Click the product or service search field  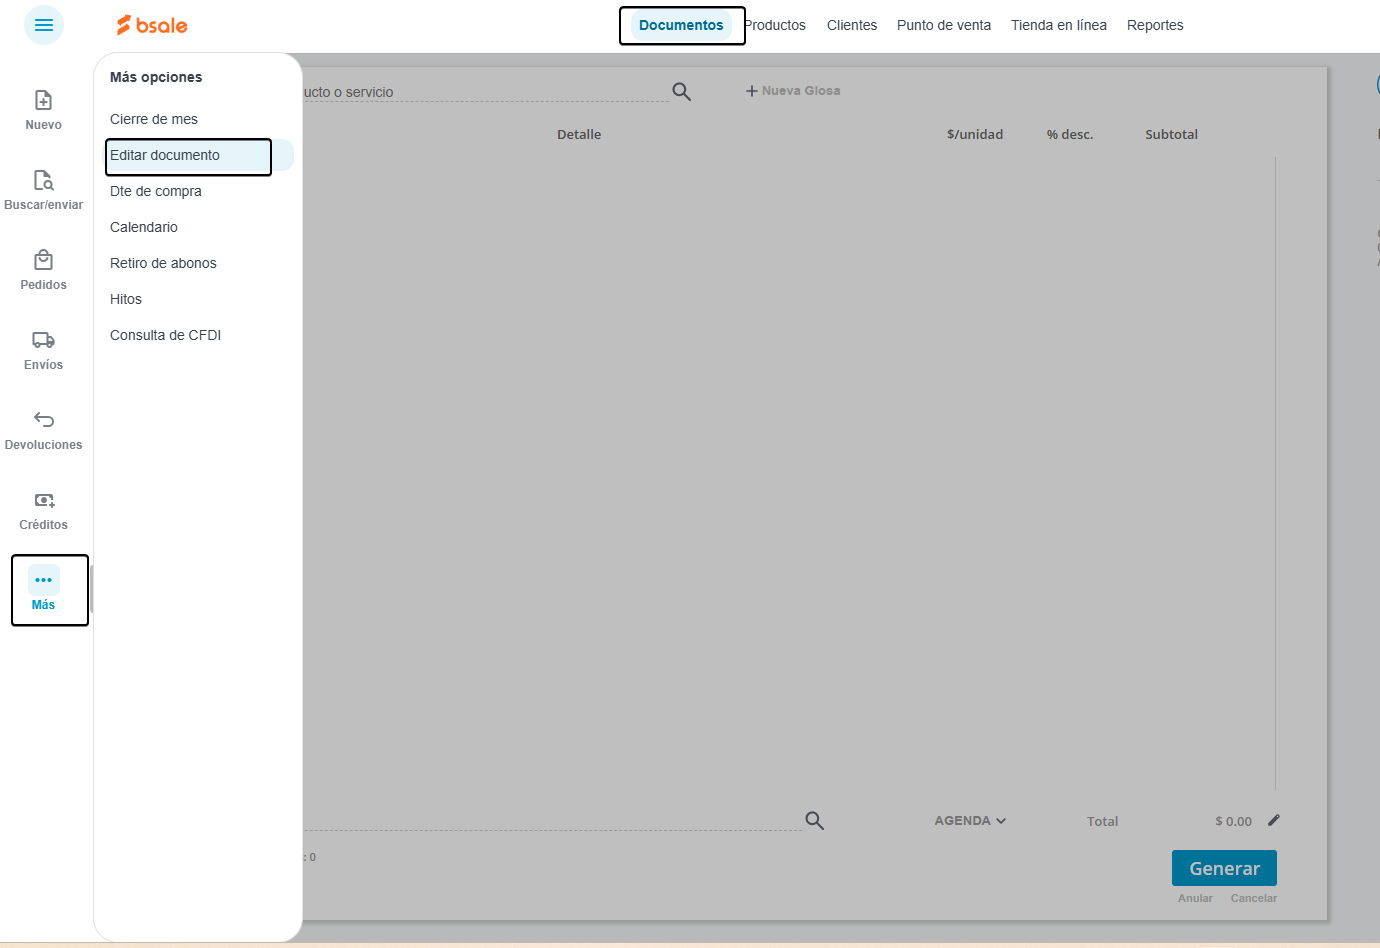point(485,92)
